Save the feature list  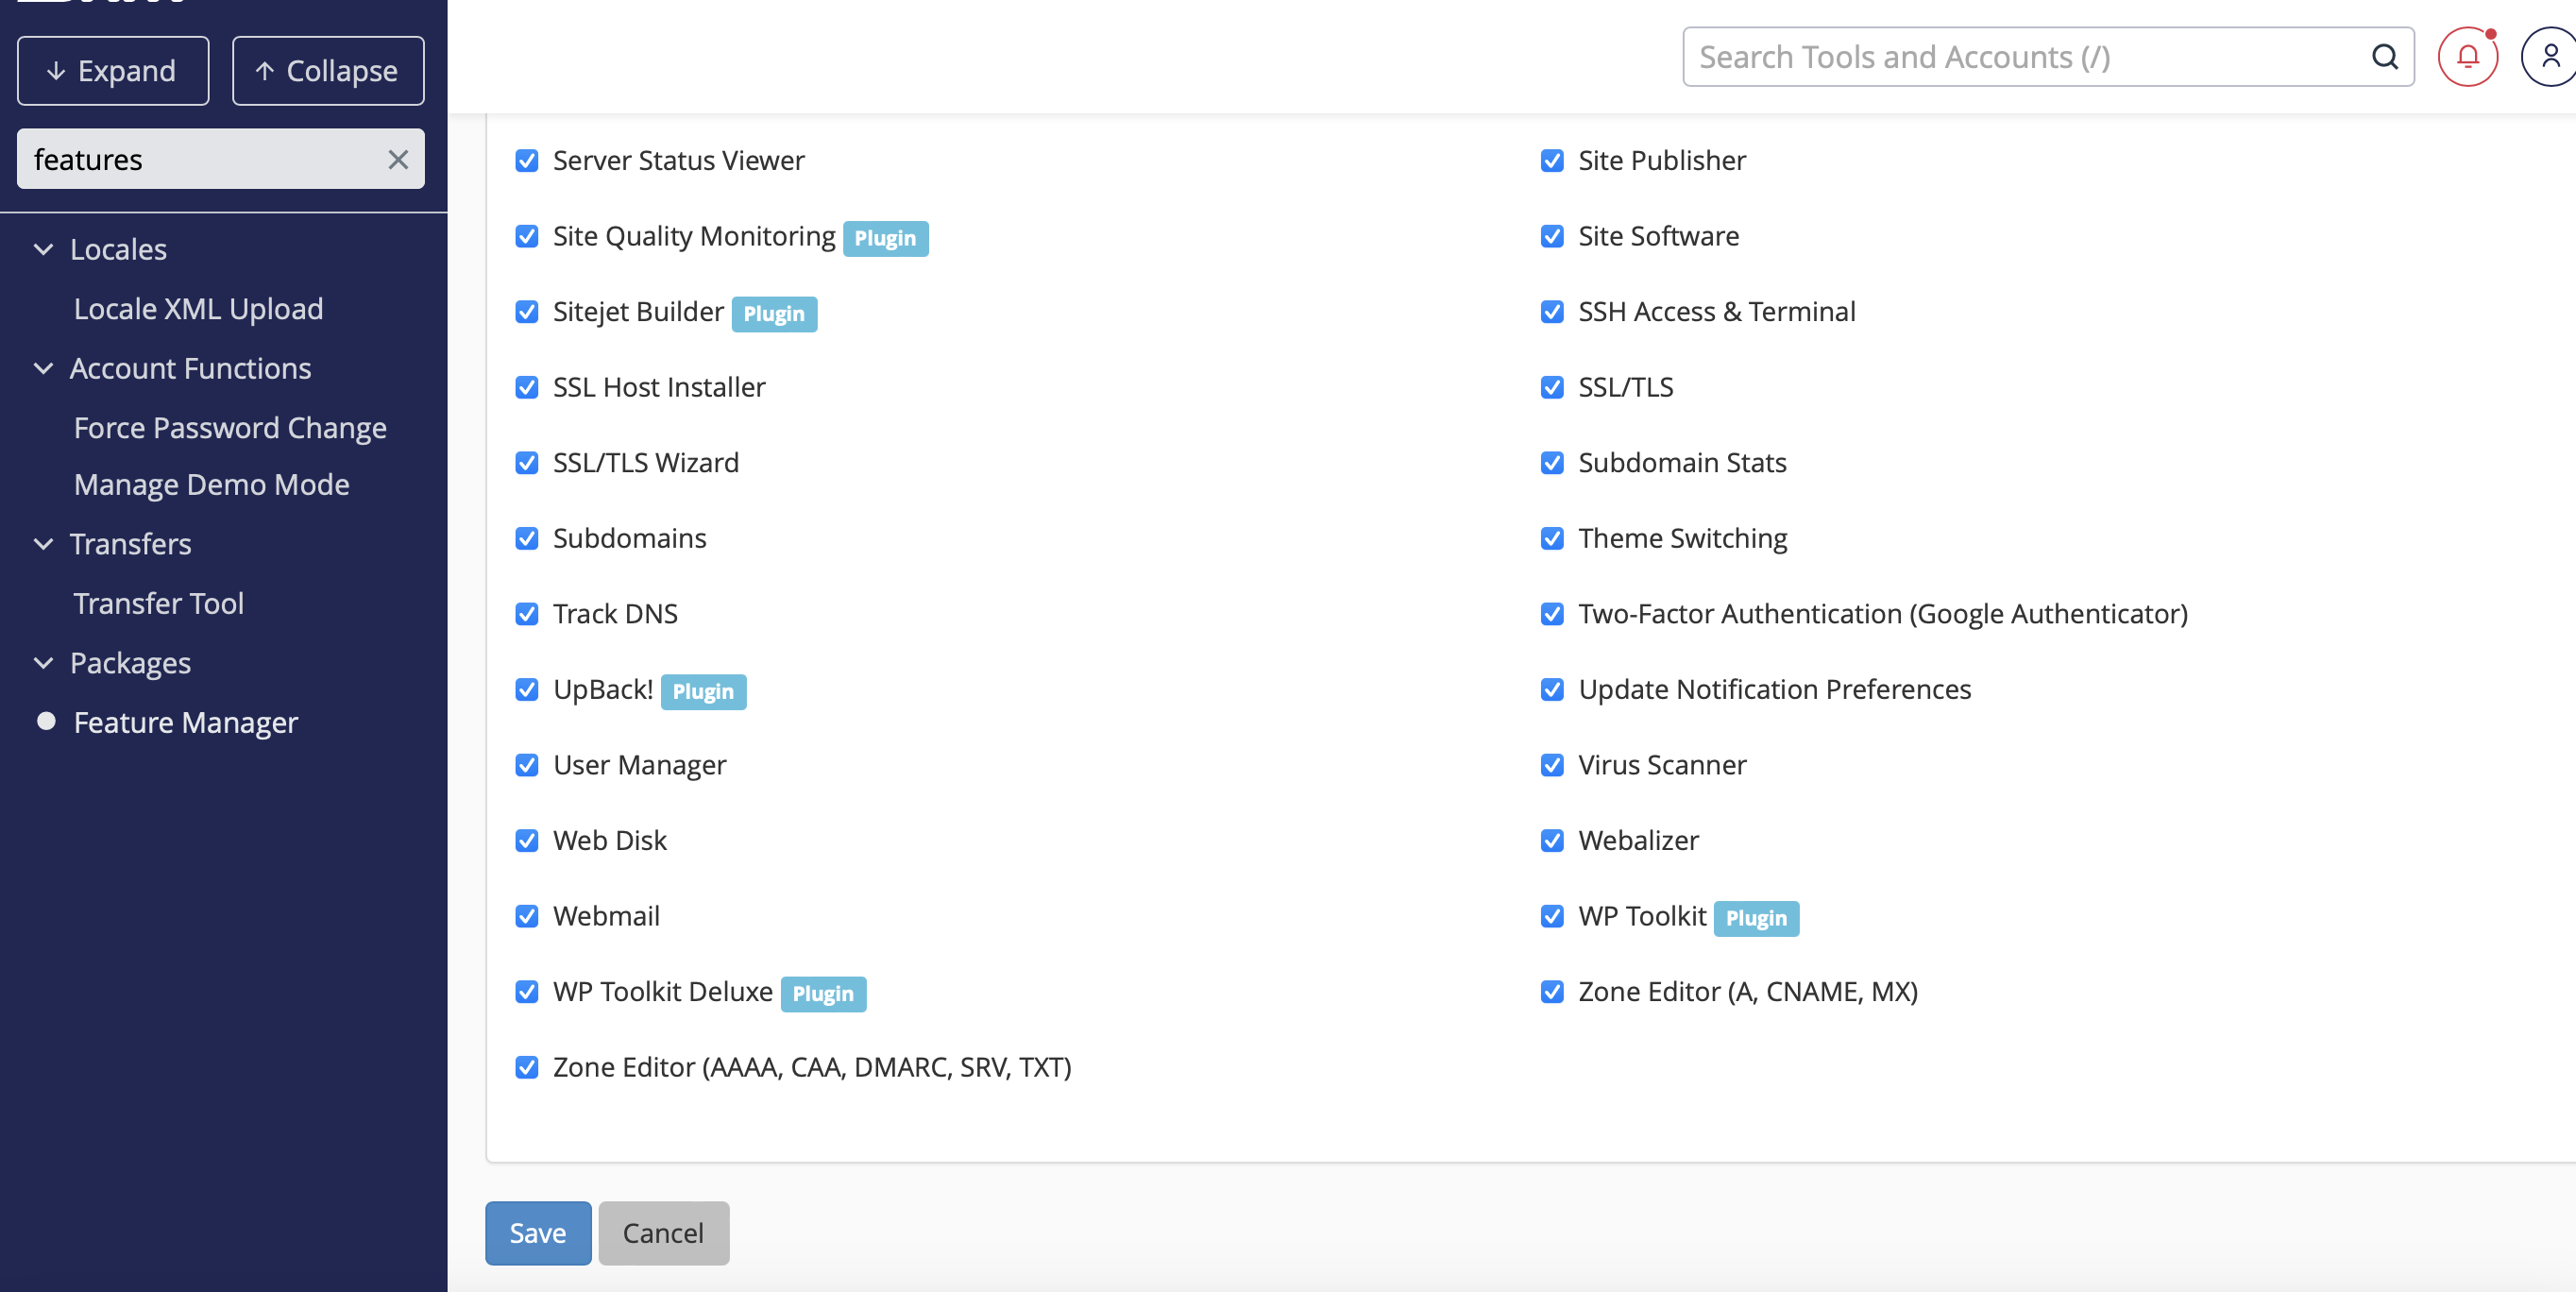[x=538, y=1233]
